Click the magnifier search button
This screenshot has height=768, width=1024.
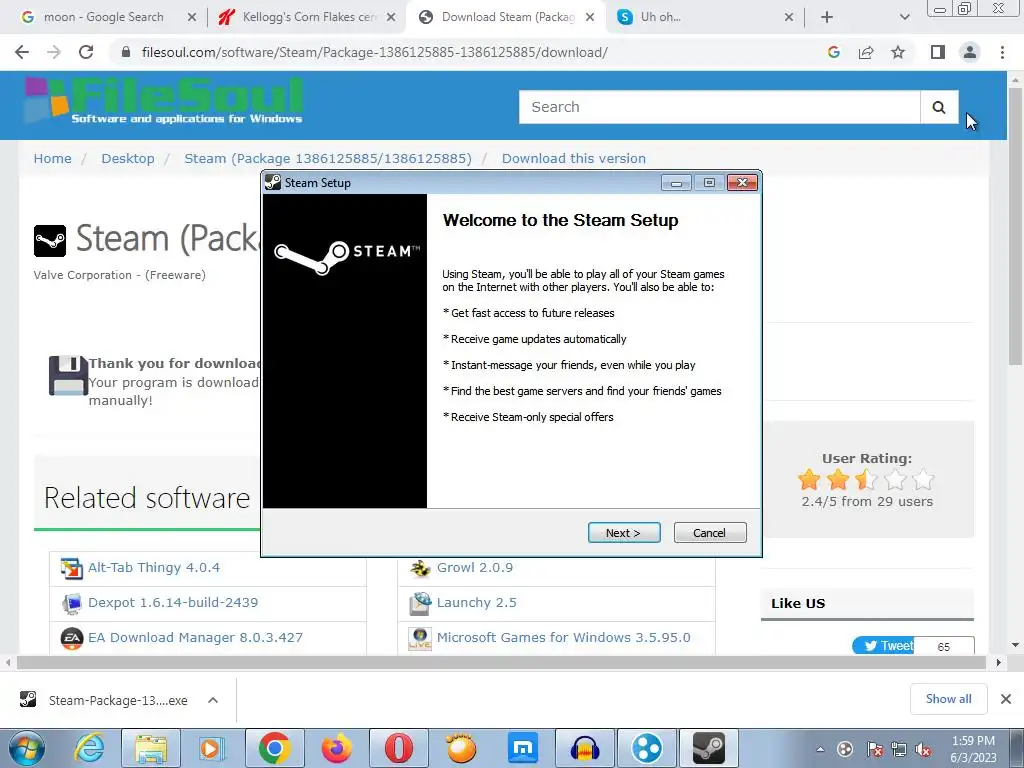pyautogui.click(x=939, y=107)
